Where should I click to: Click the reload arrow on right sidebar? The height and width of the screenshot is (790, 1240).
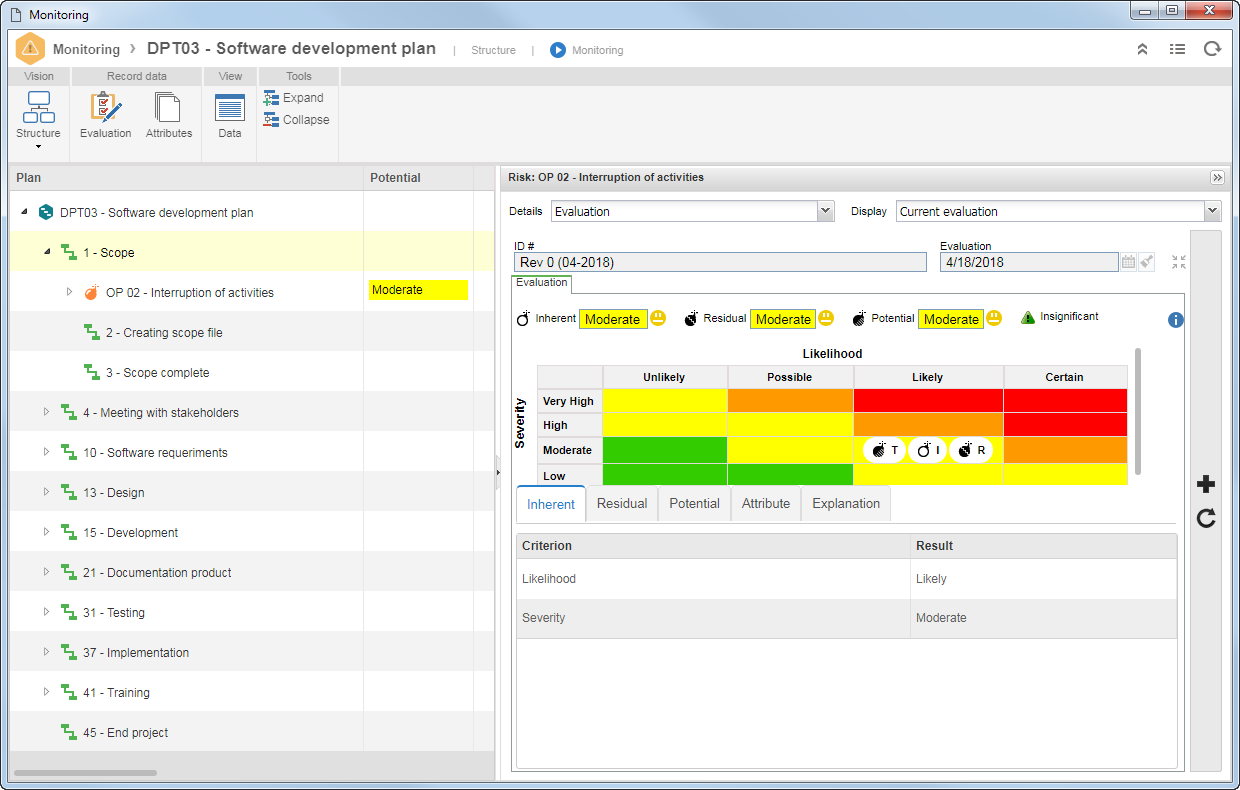[x=1206, y=518]
